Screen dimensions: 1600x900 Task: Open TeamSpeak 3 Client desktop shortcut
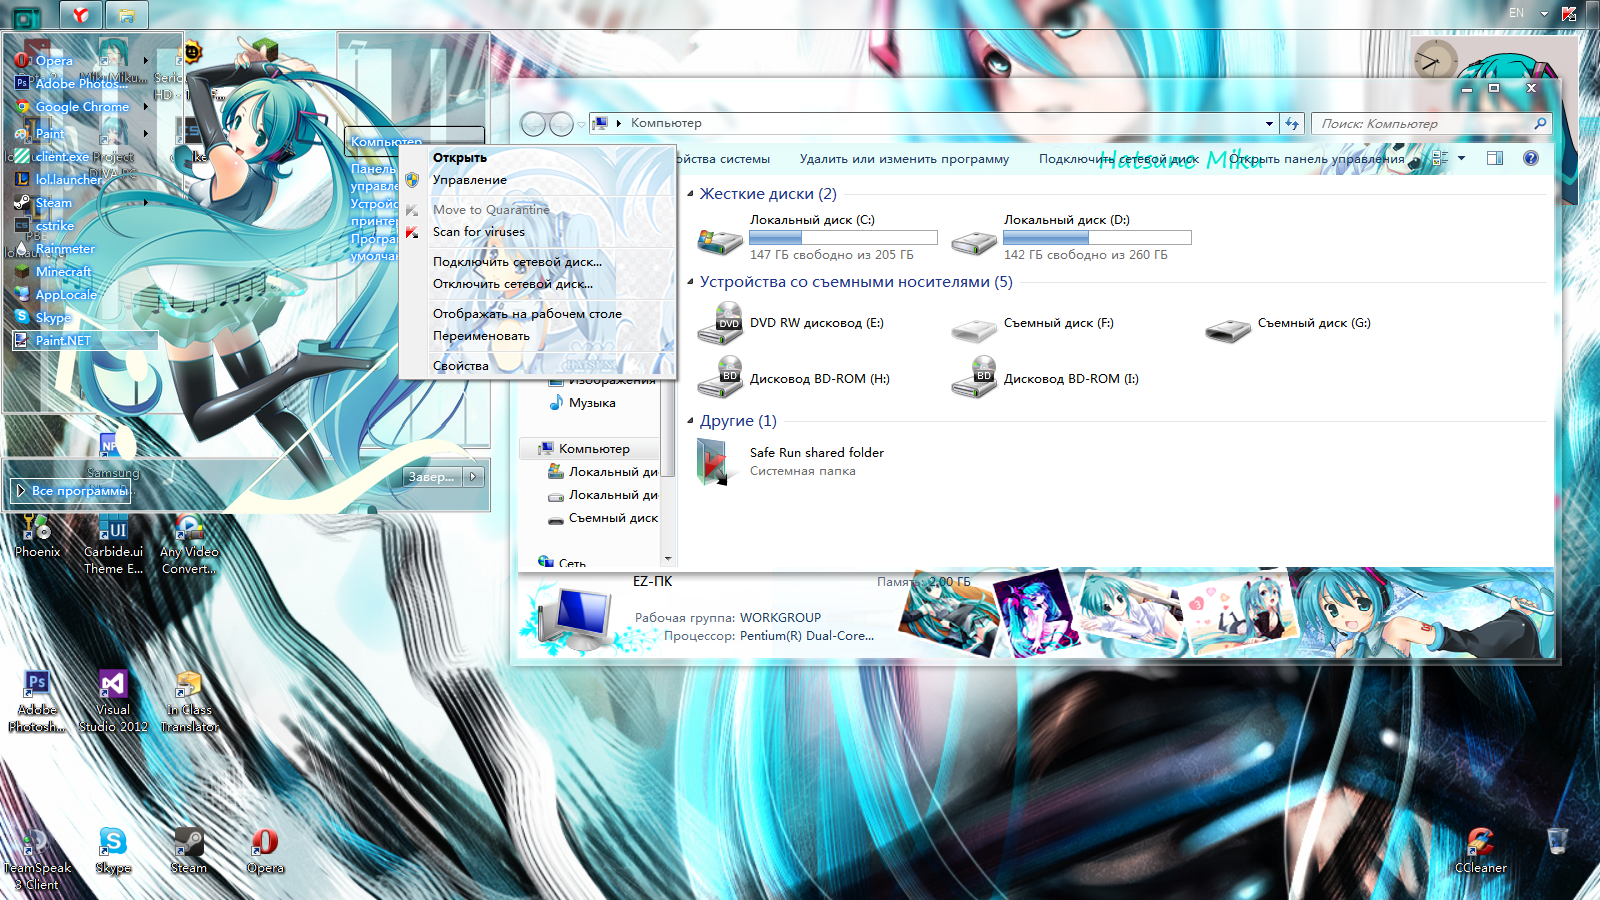click(x=37, y=858)
